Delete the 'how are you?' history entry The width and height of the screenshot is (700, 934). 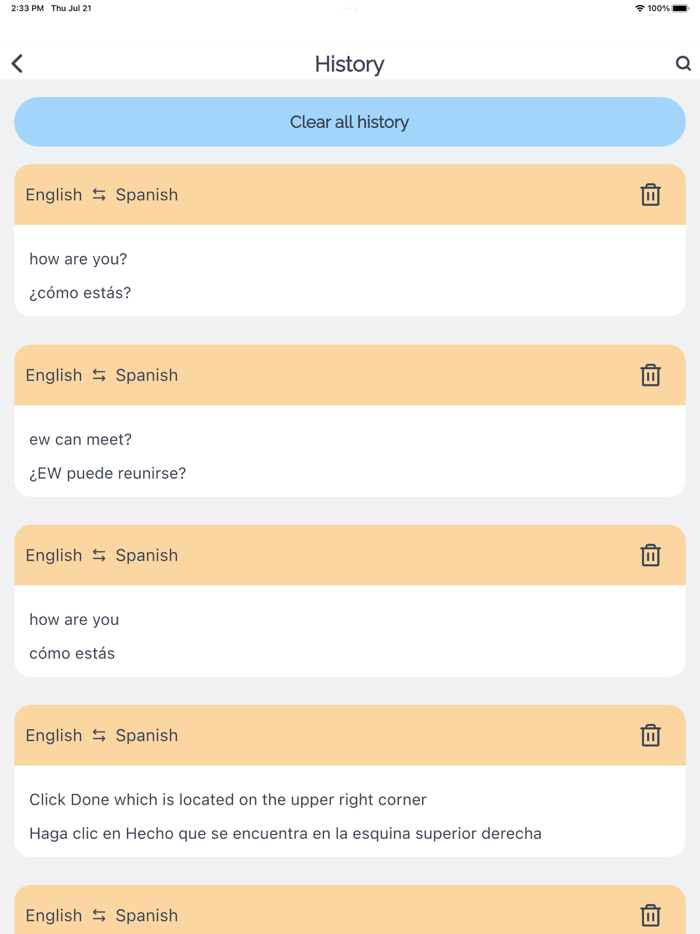point(651,195)
